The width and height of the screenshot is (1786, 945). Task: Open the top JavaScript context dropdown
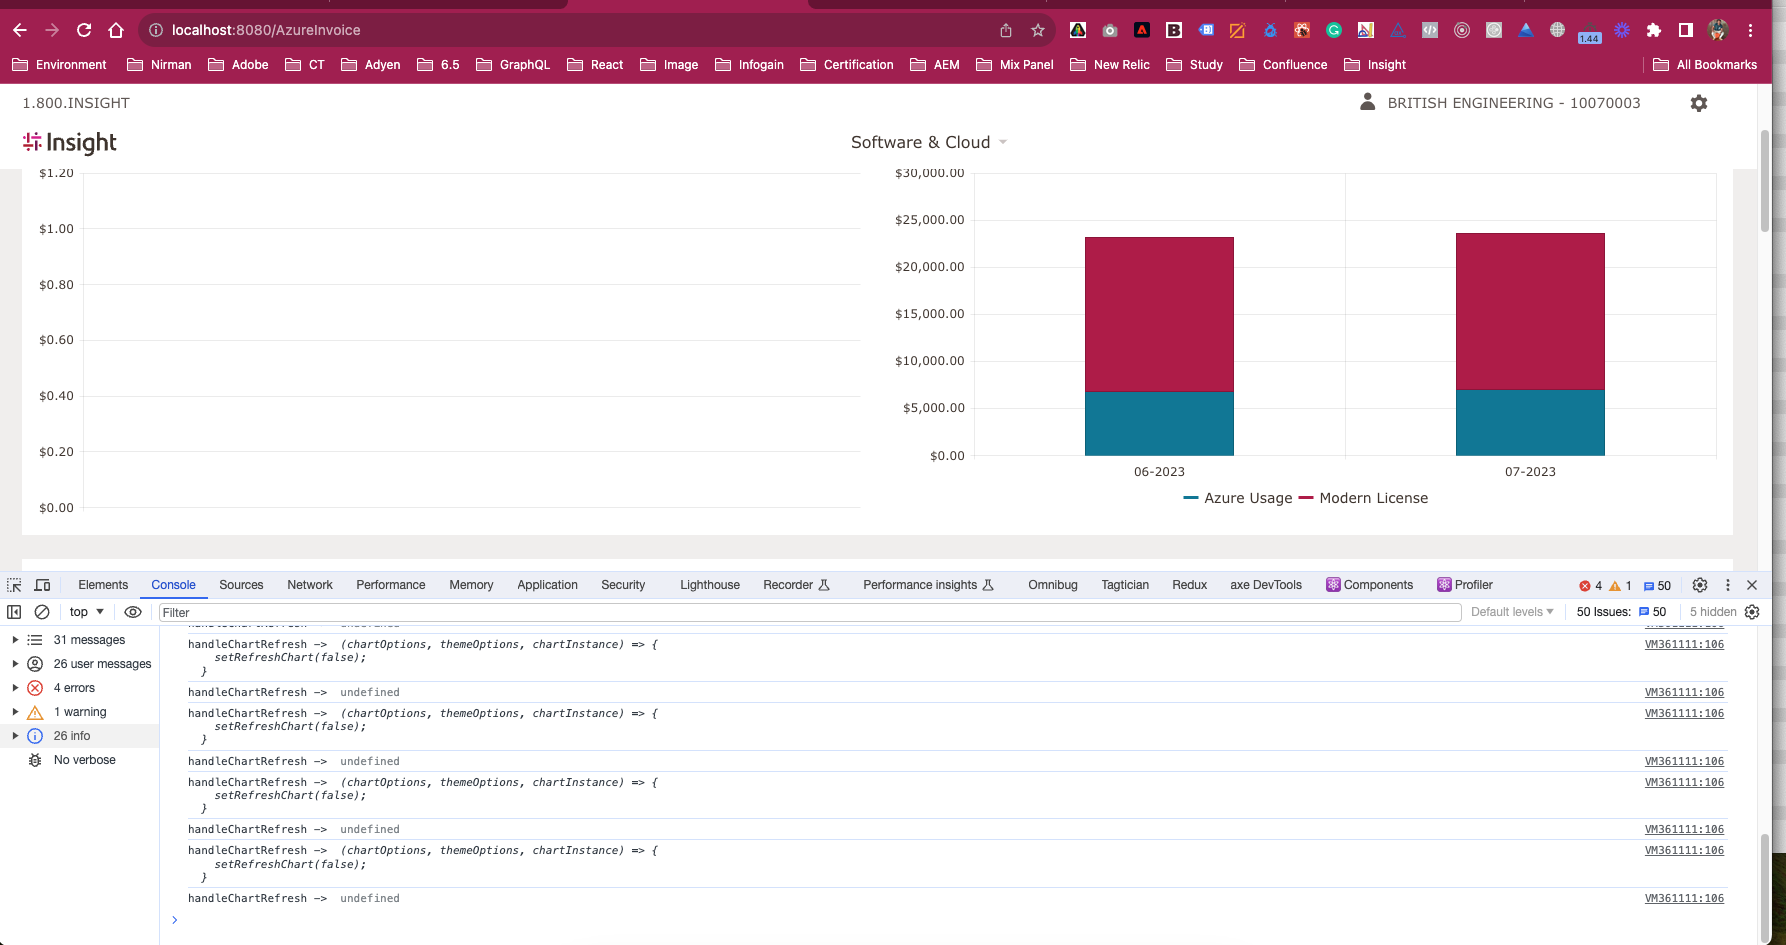point(87,612)
